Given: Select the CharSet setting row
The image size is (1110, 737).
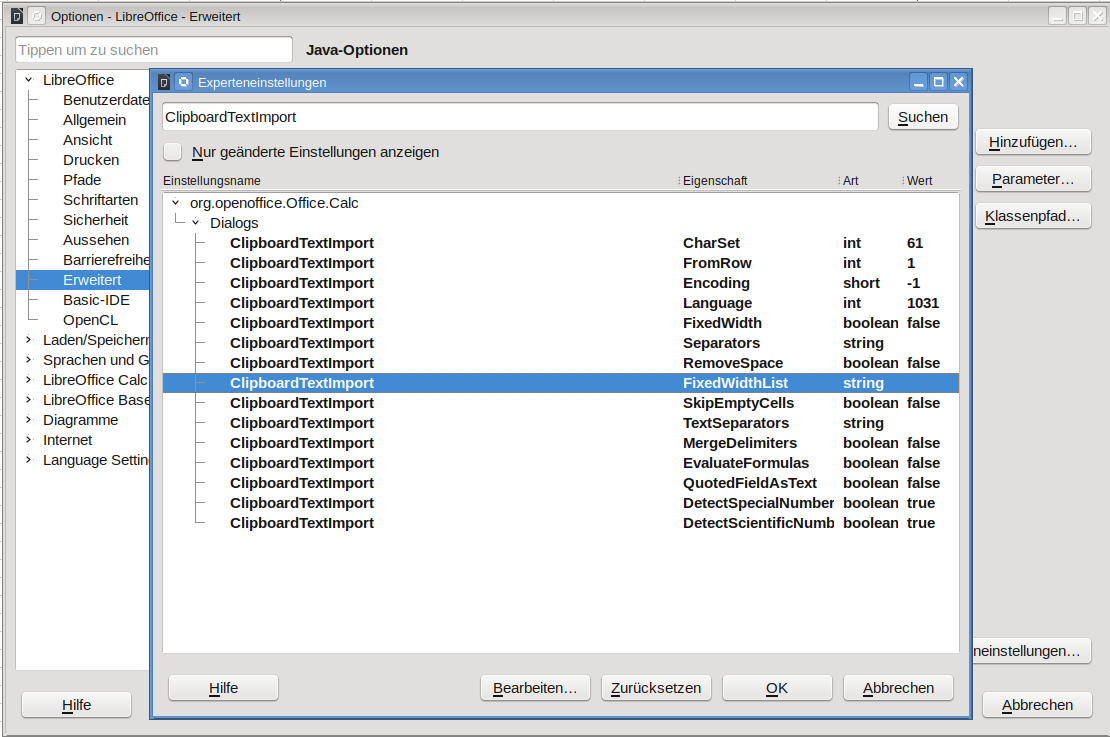Looking at the screenshot, I should (x=561, y=243).
